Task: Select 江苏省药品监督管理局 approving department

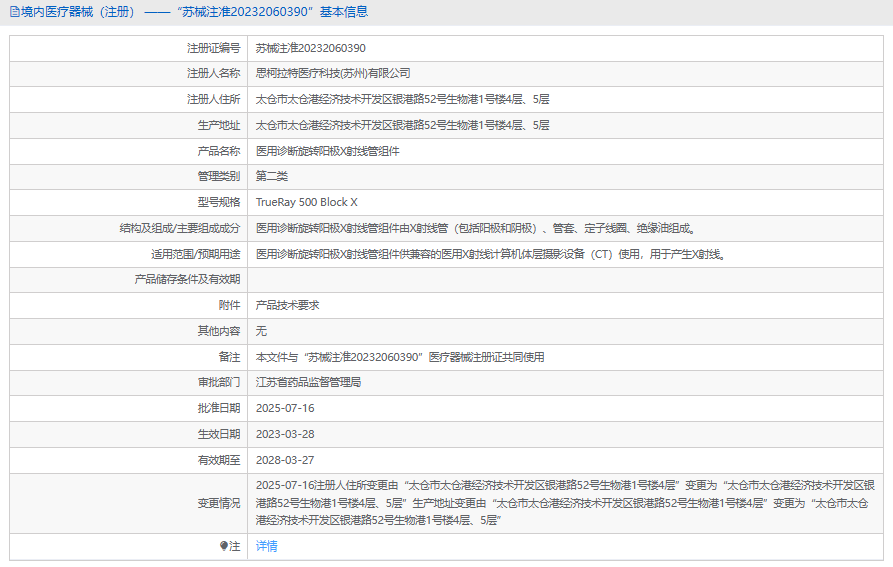Action: click(x=308, y=383)
